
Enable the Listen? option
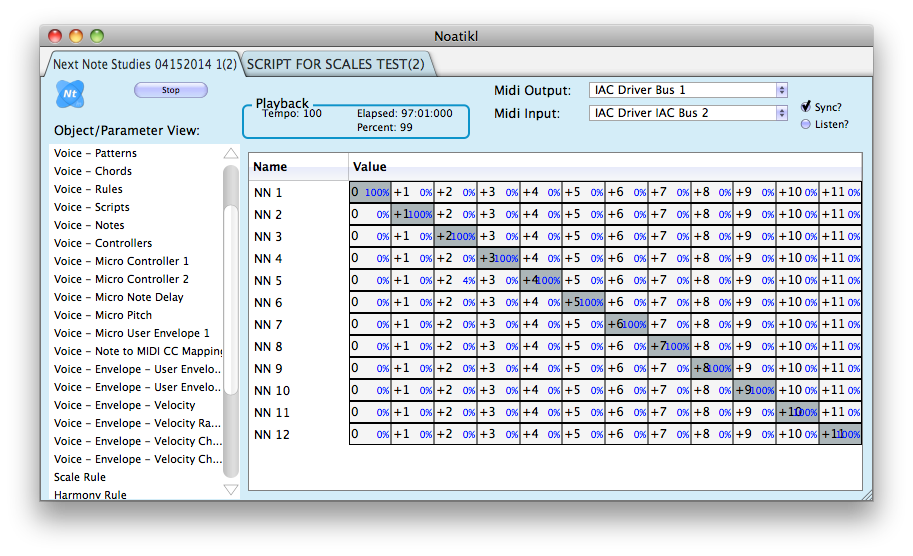click(x=806, y=124)
